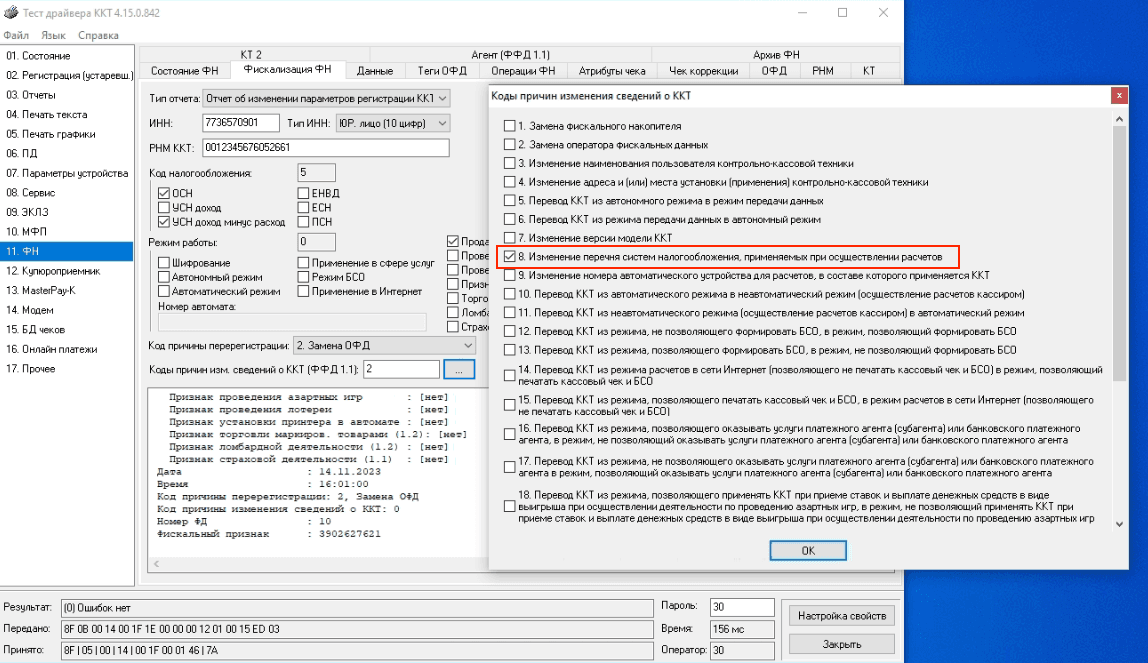Enable 'Изменение версии модели ККТ' checkbox
Image resolution: width=1148 pixels, height=663 pixels.
pos(510,238)
